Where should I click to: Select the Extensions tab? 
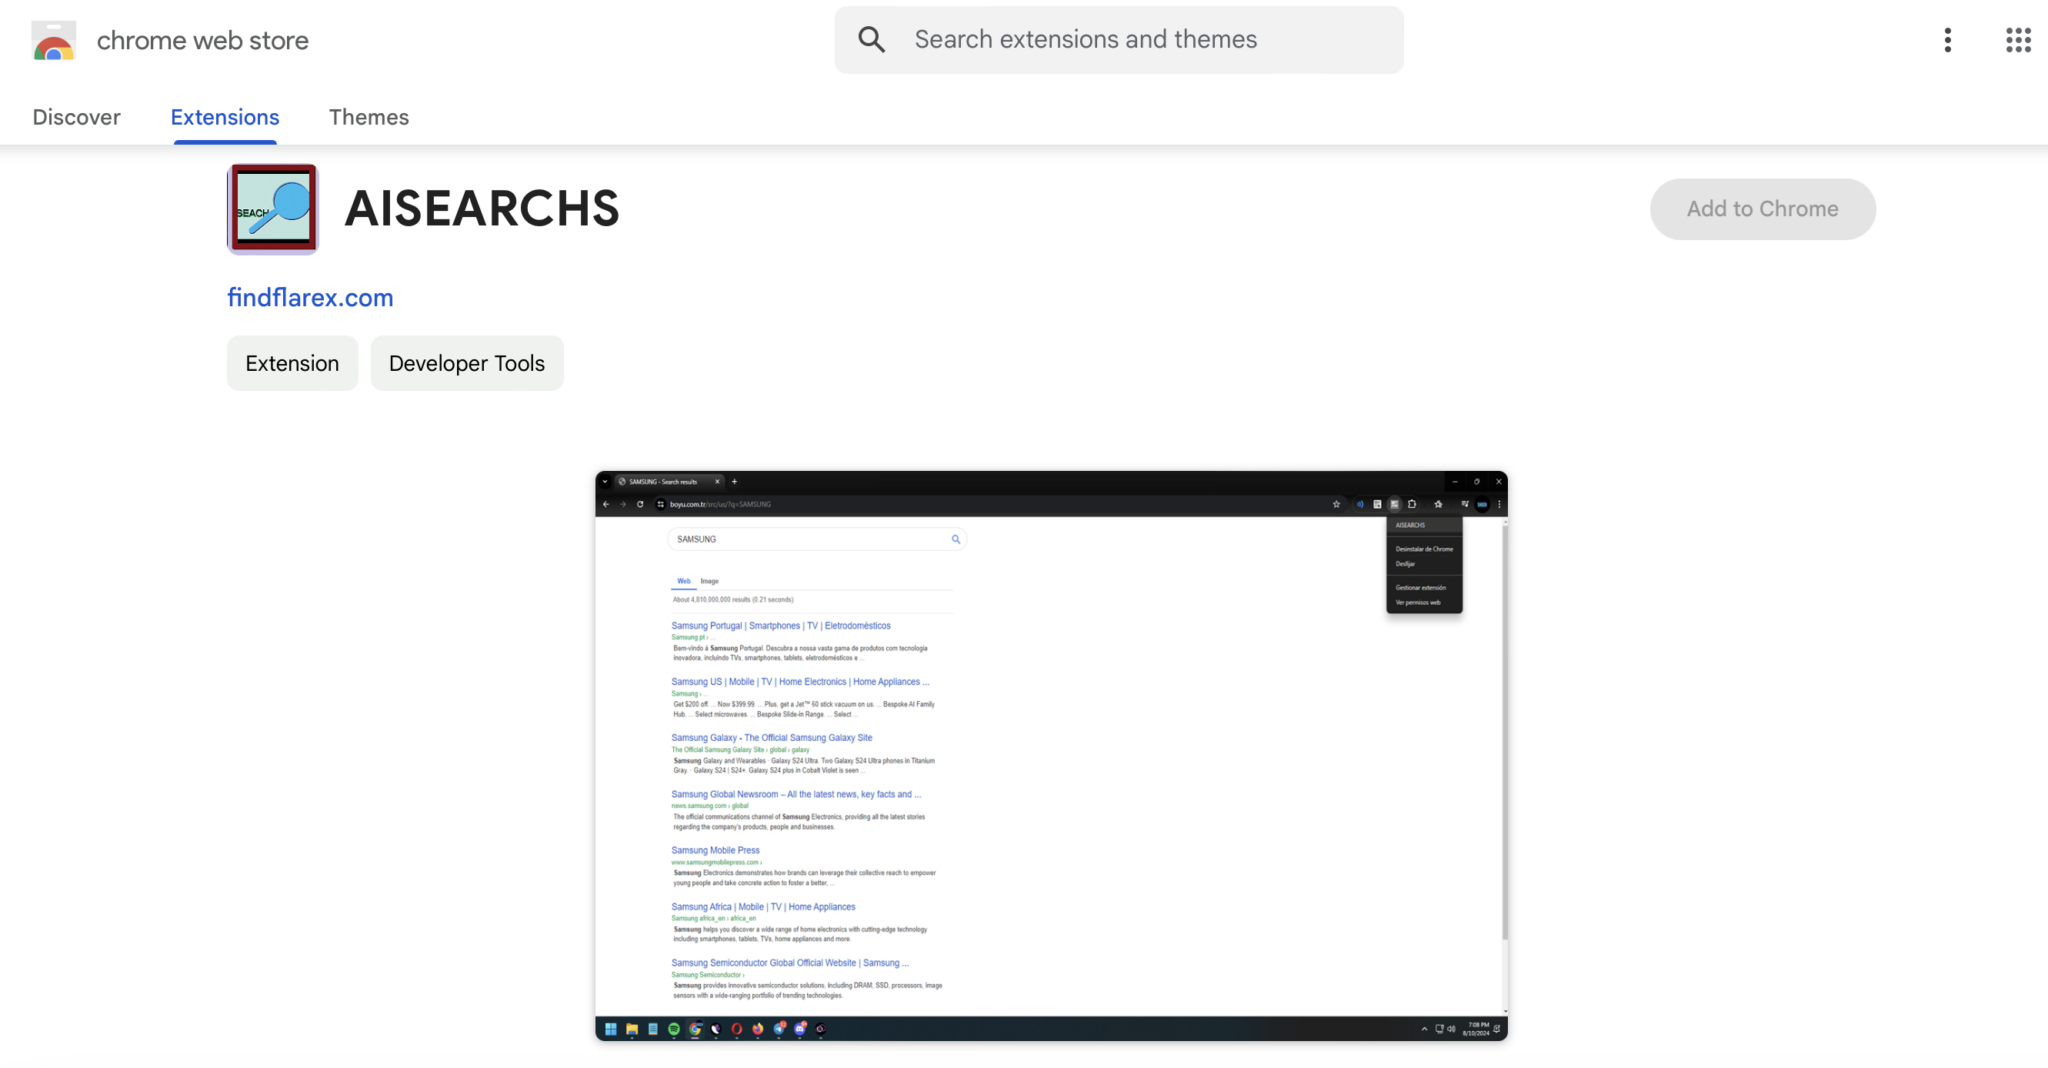224,117
